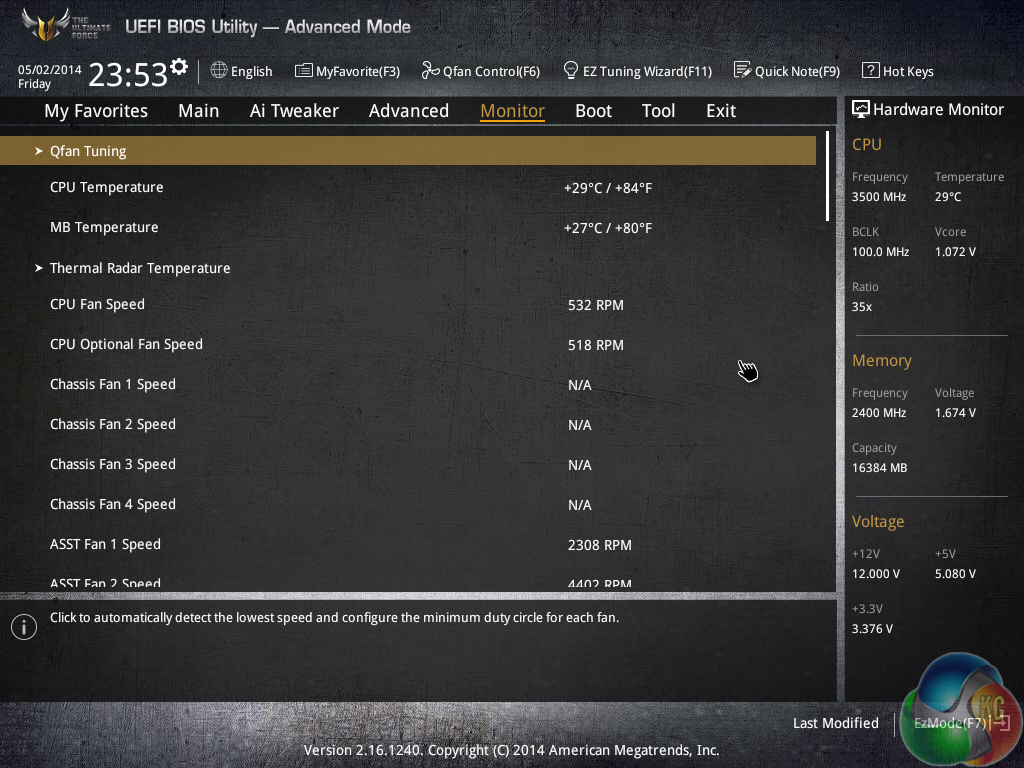Viewport: 1024px width, 768px height.
Task: Click the Qfan Control fan icon
Action: [430, 71]
